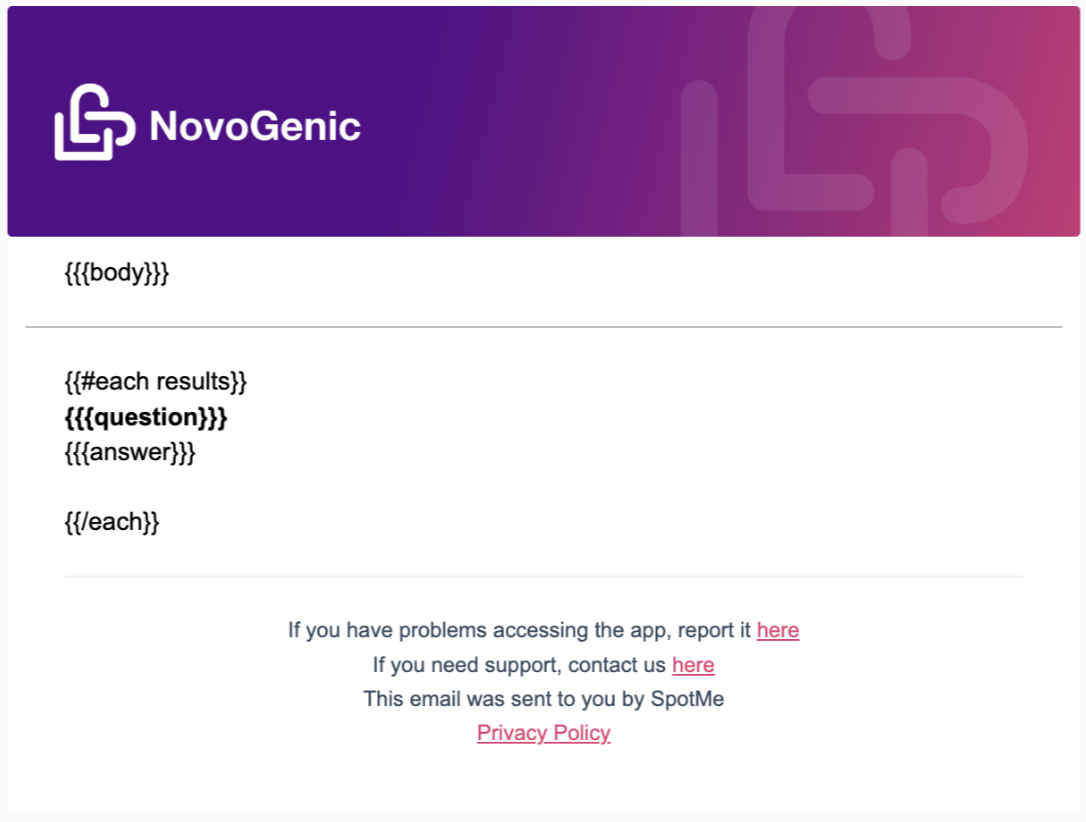1086x822 pixels.
Task: Select the {{{body}}} placeholder text
Action: (x=117, y=272)
